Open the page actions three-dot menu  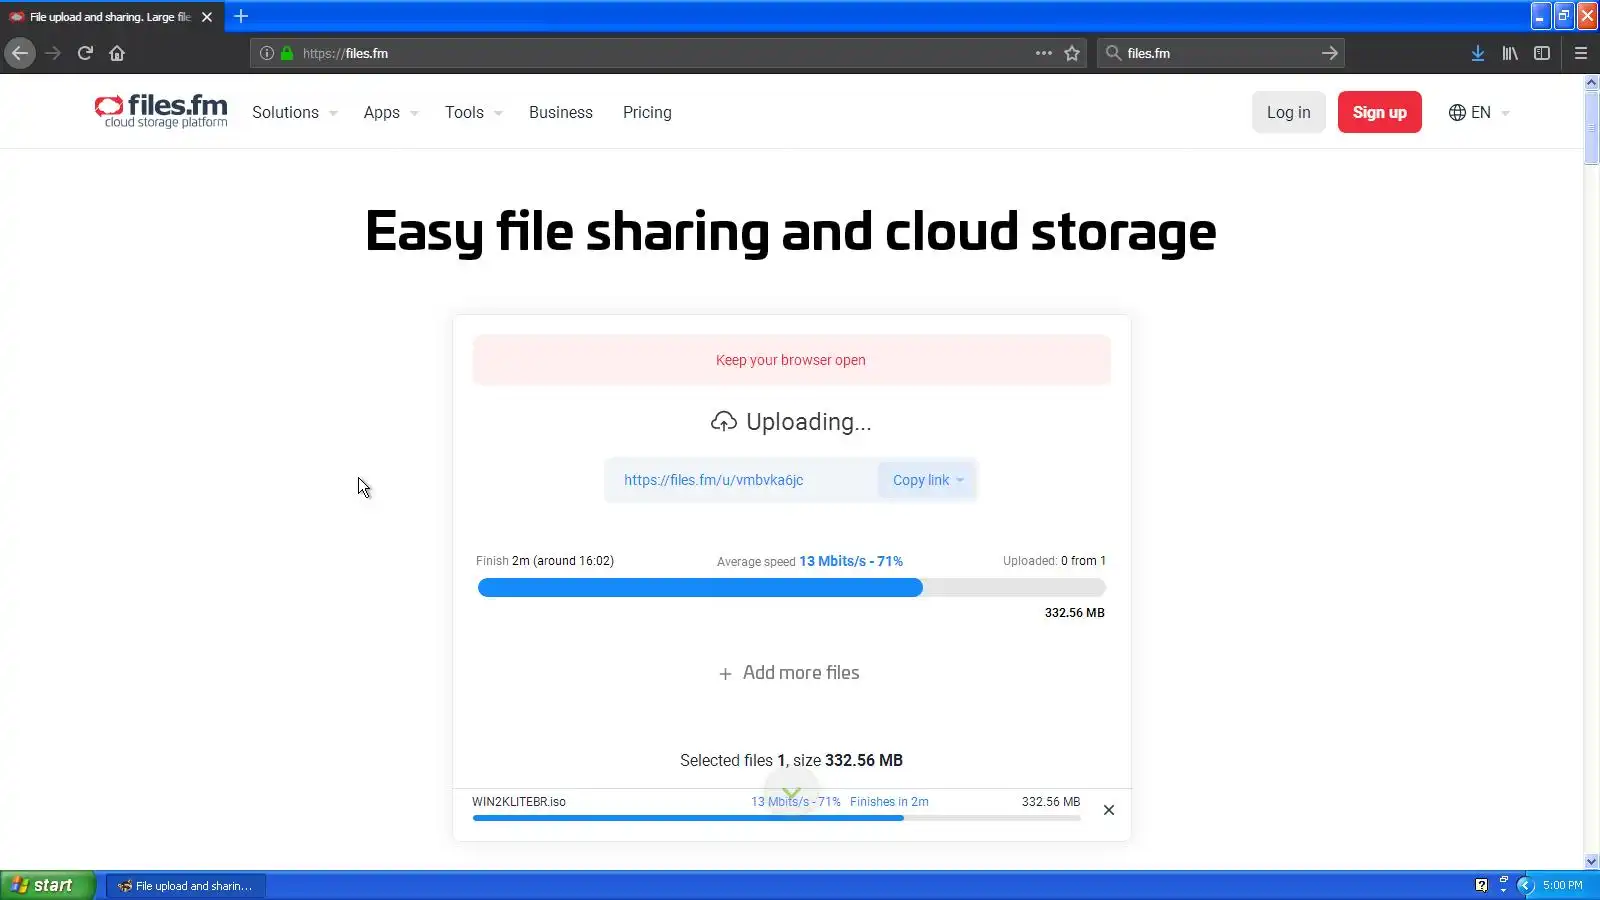(1044, 53)
